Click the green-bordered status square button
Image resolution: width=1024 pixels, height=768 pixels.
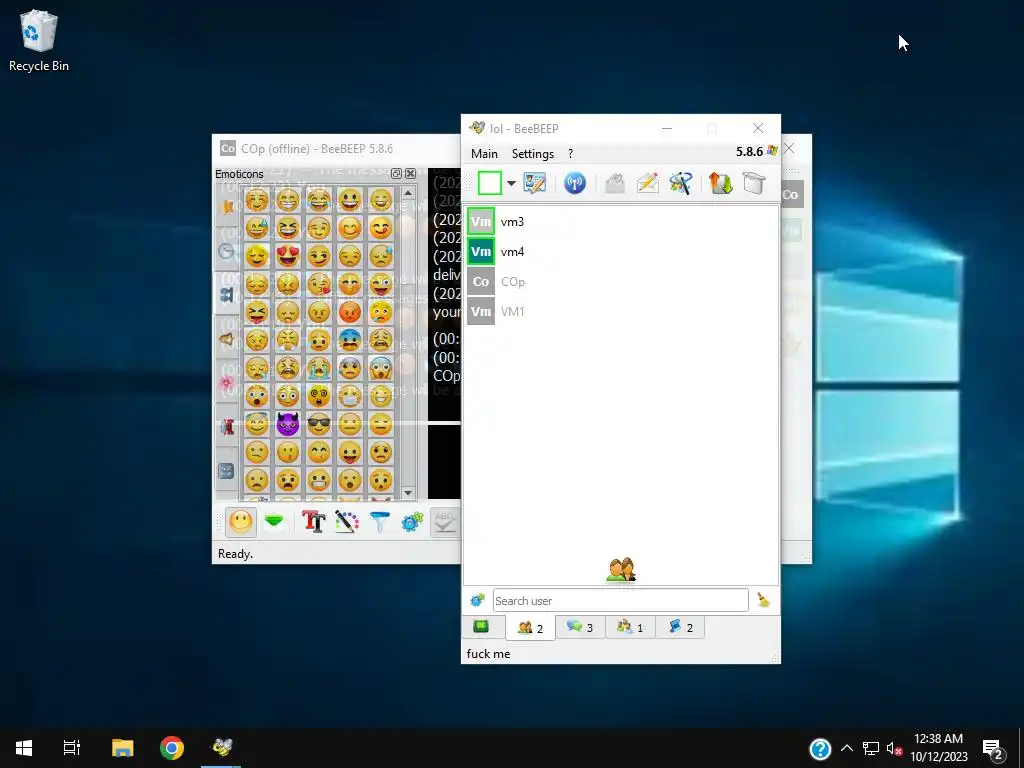tap(490, 183)
